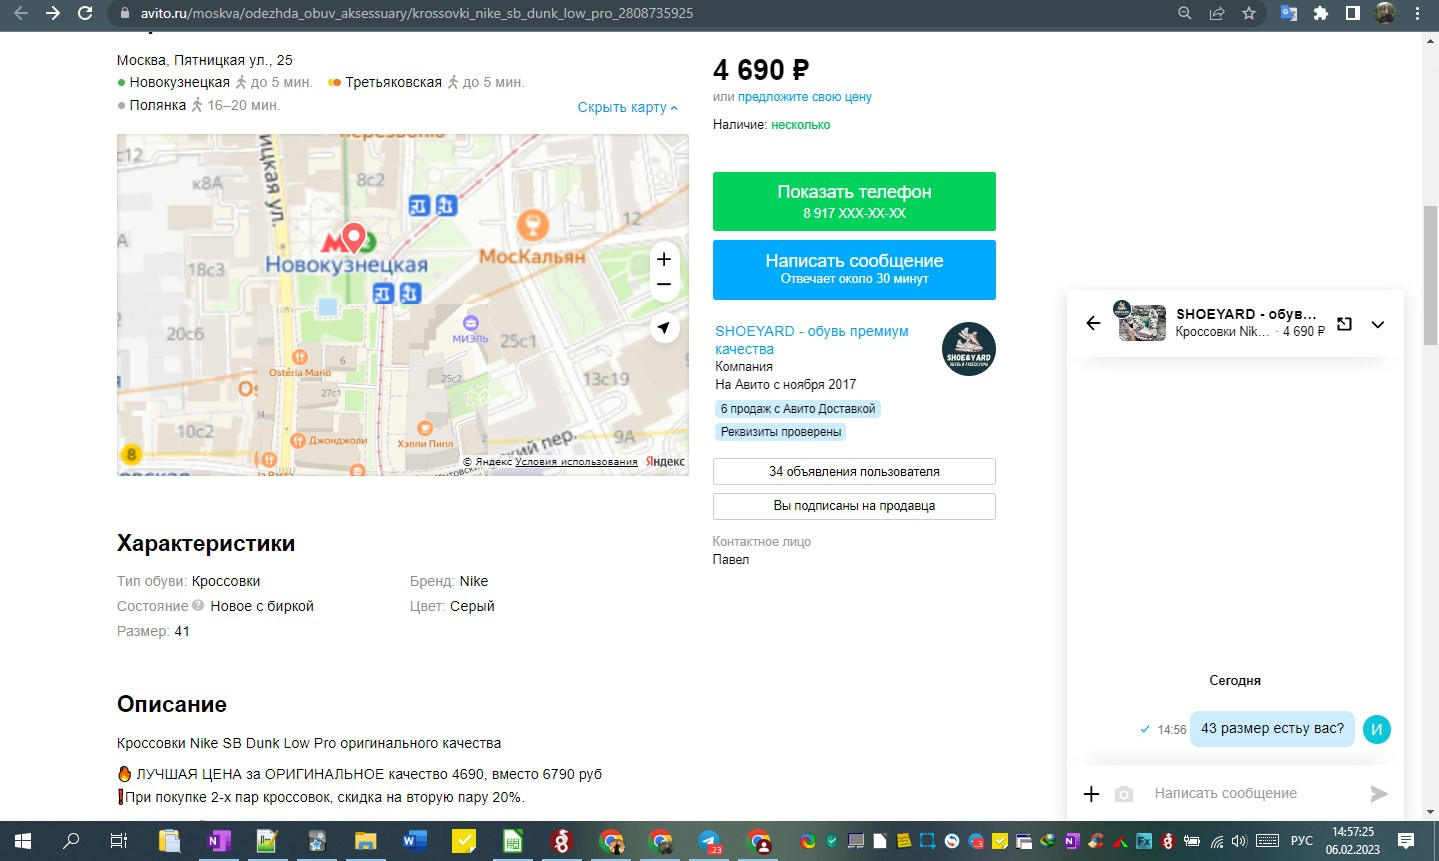The width and height of the screenshot is (1439, 861).
Task: Click Показать телефон green button
Action: (854, 201)
